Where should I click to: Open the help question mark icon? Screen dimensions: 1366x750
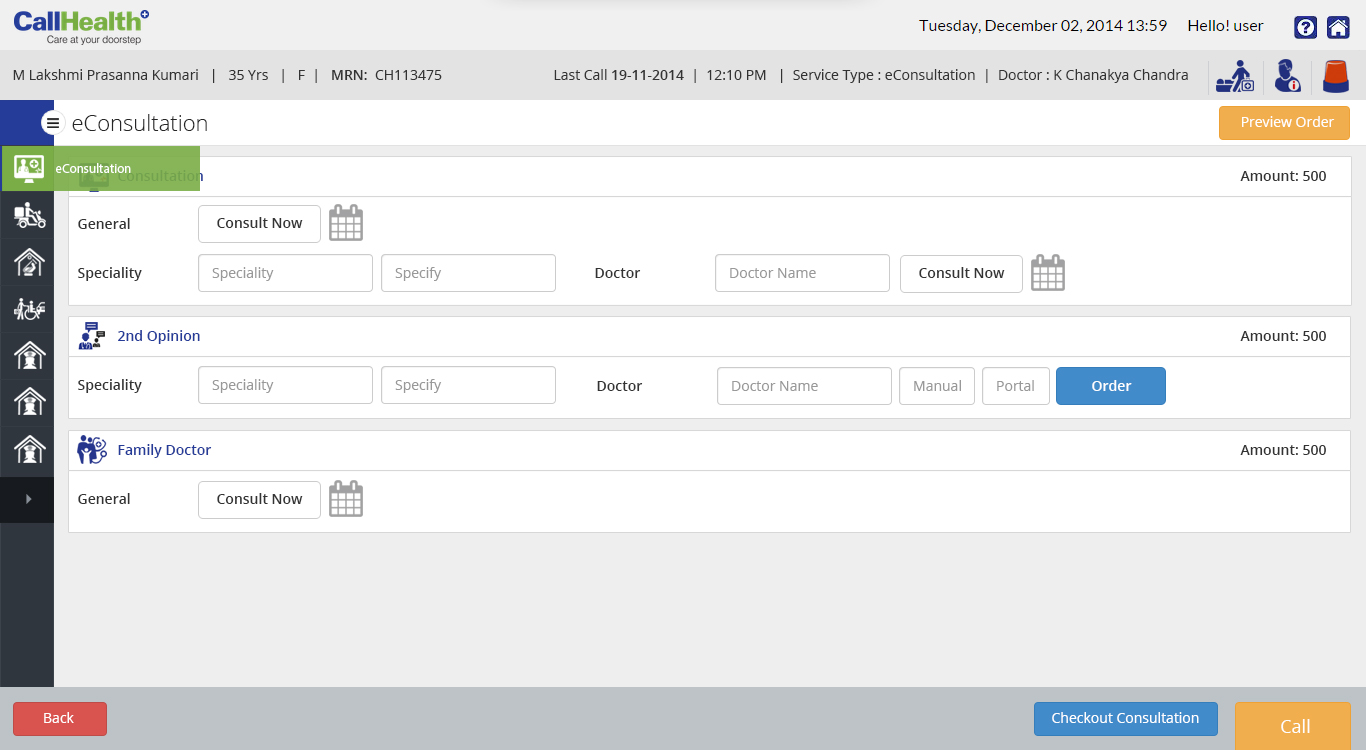pyautogui.click(x=1305, y=27)
